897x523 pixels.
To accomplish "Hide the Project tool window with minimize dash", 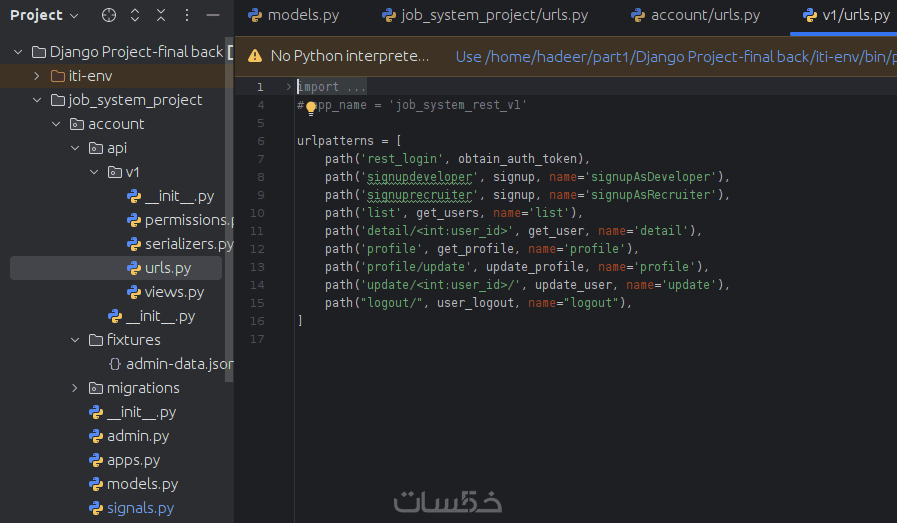I will point(213,15).
